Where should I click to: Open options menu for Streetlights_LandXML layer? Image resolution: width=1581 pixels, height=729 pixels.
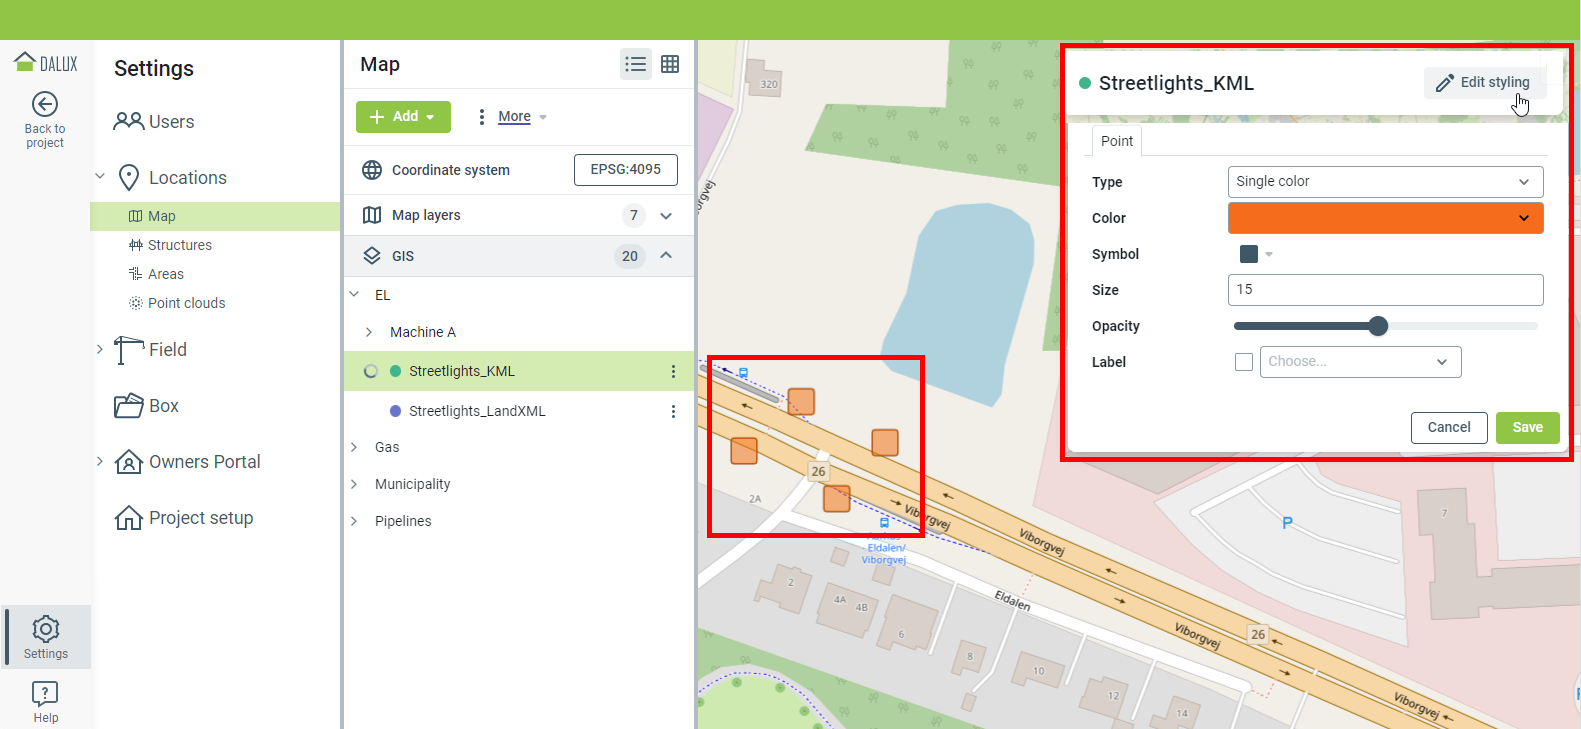(673, 412)
